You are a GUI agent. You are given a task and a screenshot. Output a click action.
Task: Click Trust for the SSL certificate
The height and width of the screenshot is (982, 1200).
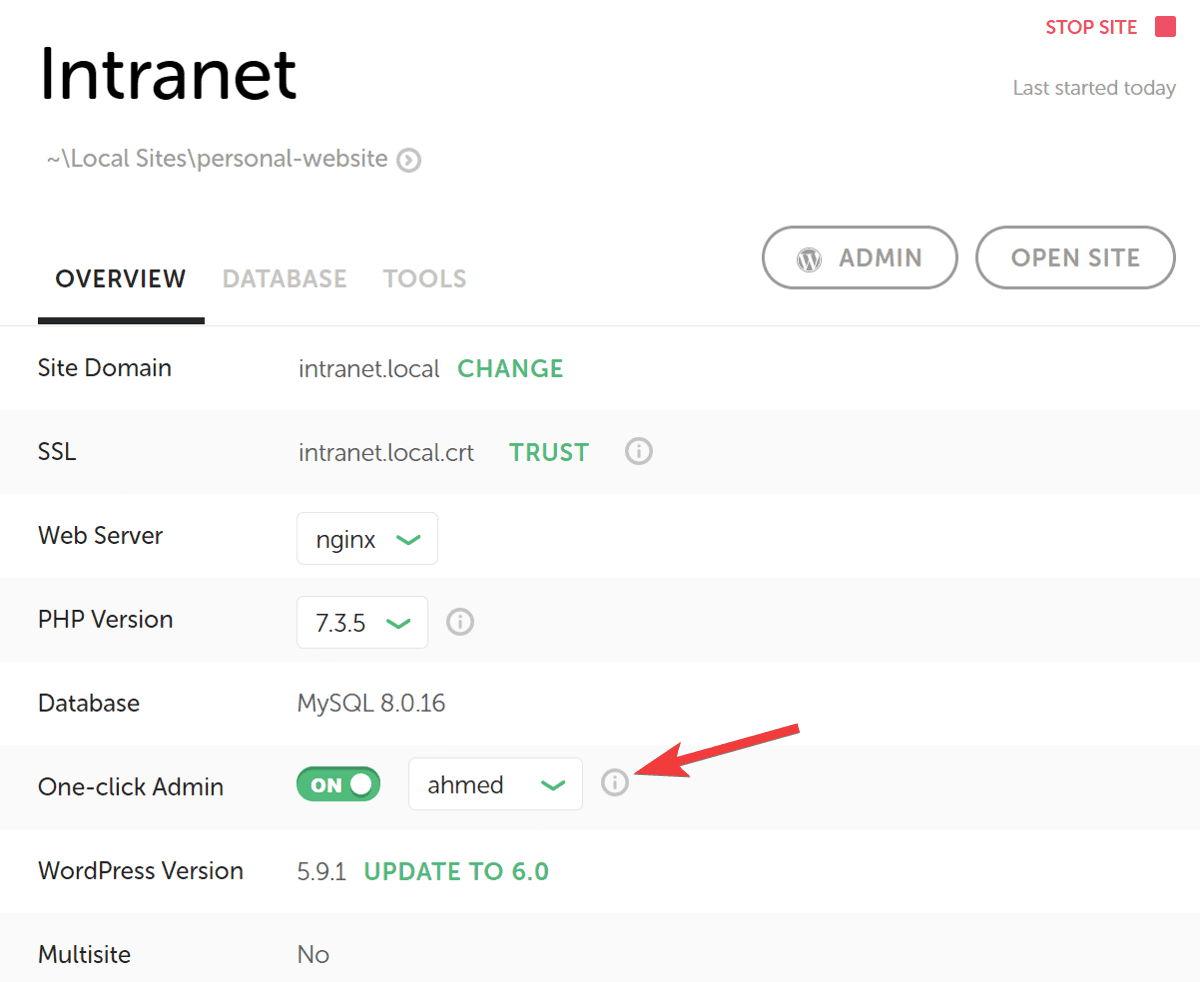(x=549, y=453)
